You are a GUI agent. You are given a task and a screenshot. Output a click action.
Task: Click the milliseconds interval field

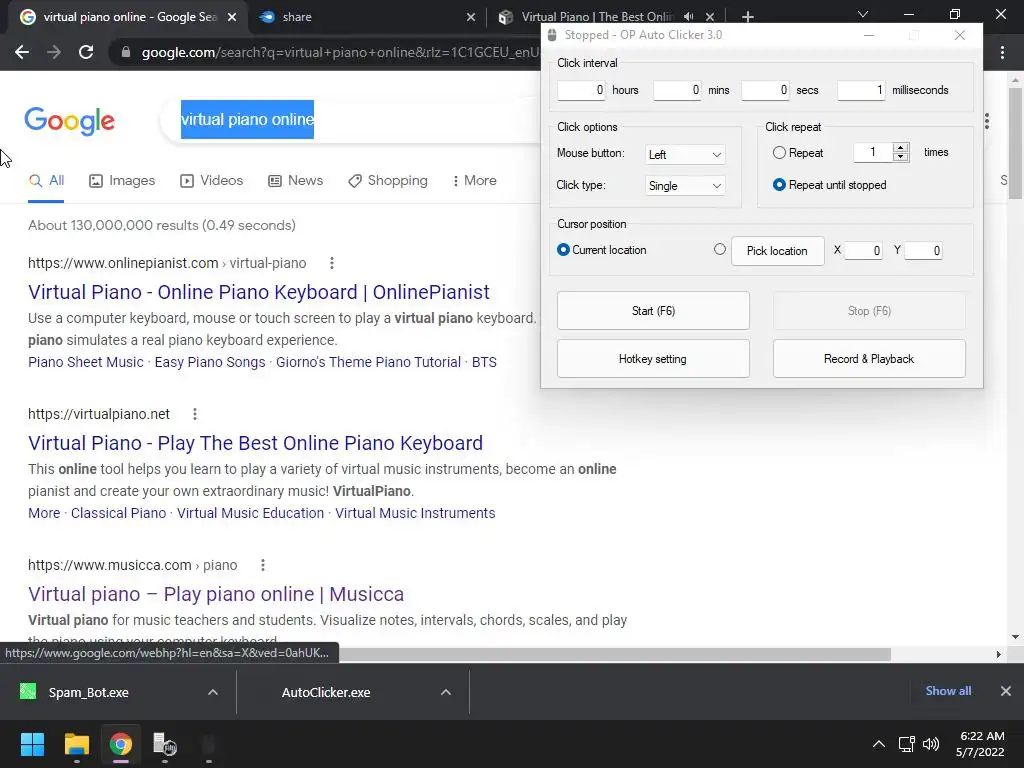(x=861, y=90)
